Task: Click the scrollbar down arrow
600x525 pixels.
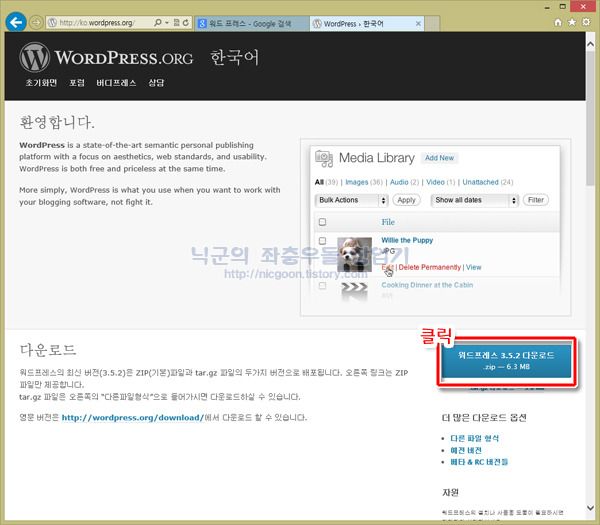Action: pyautogui.click(x=590, y=508)
